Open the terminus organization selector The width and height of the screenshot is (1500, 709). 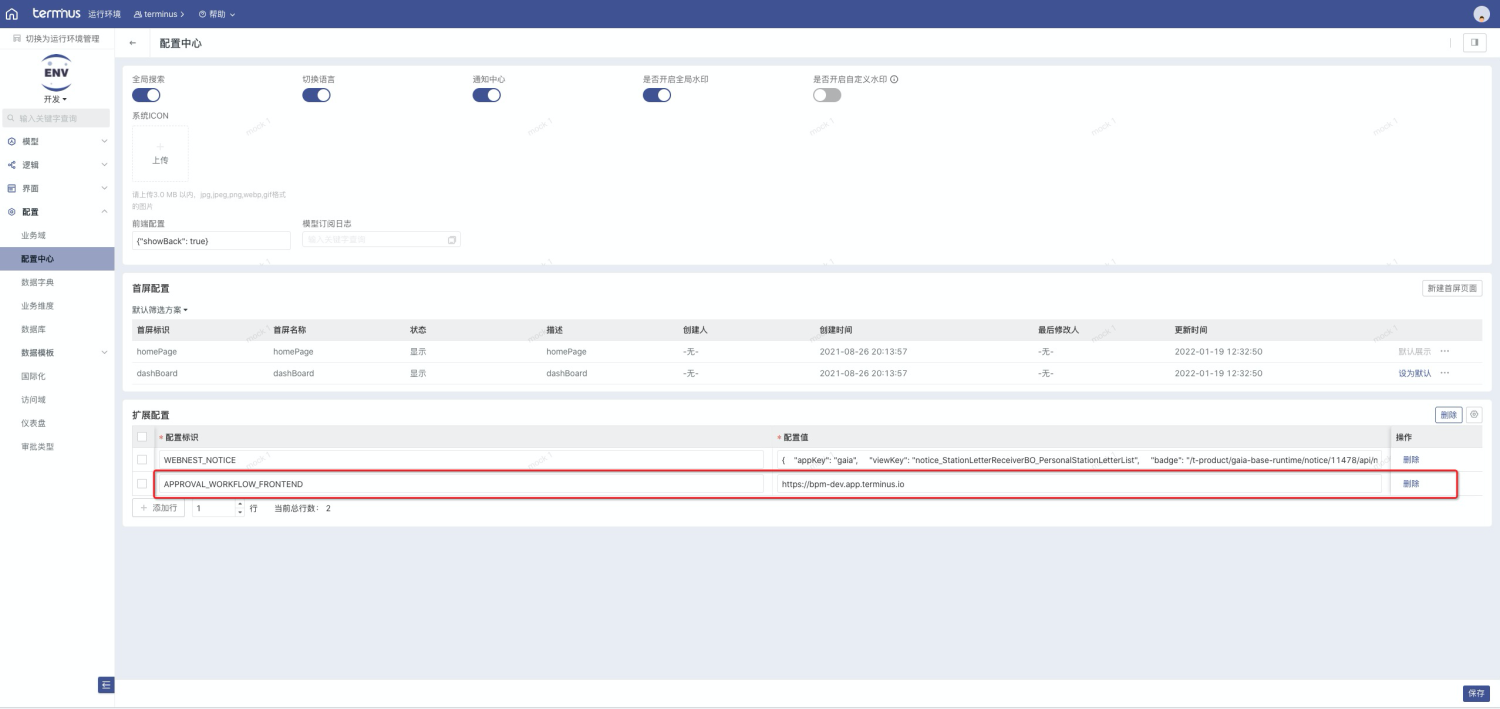pyautogui.click(x=158, y=14)
